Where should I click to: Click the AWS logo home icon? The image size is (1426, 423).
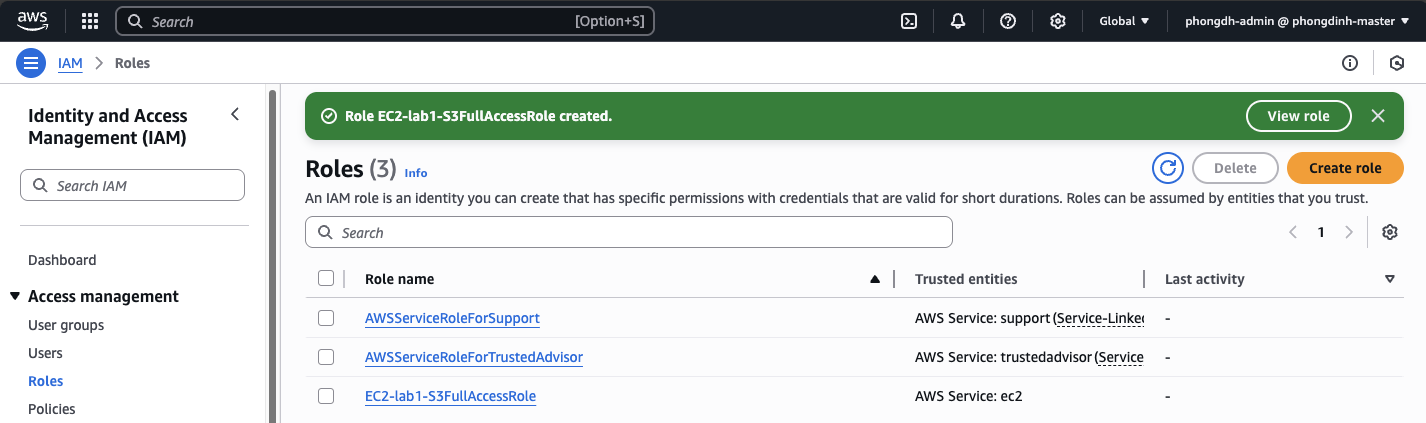click(x=33, y=21)
